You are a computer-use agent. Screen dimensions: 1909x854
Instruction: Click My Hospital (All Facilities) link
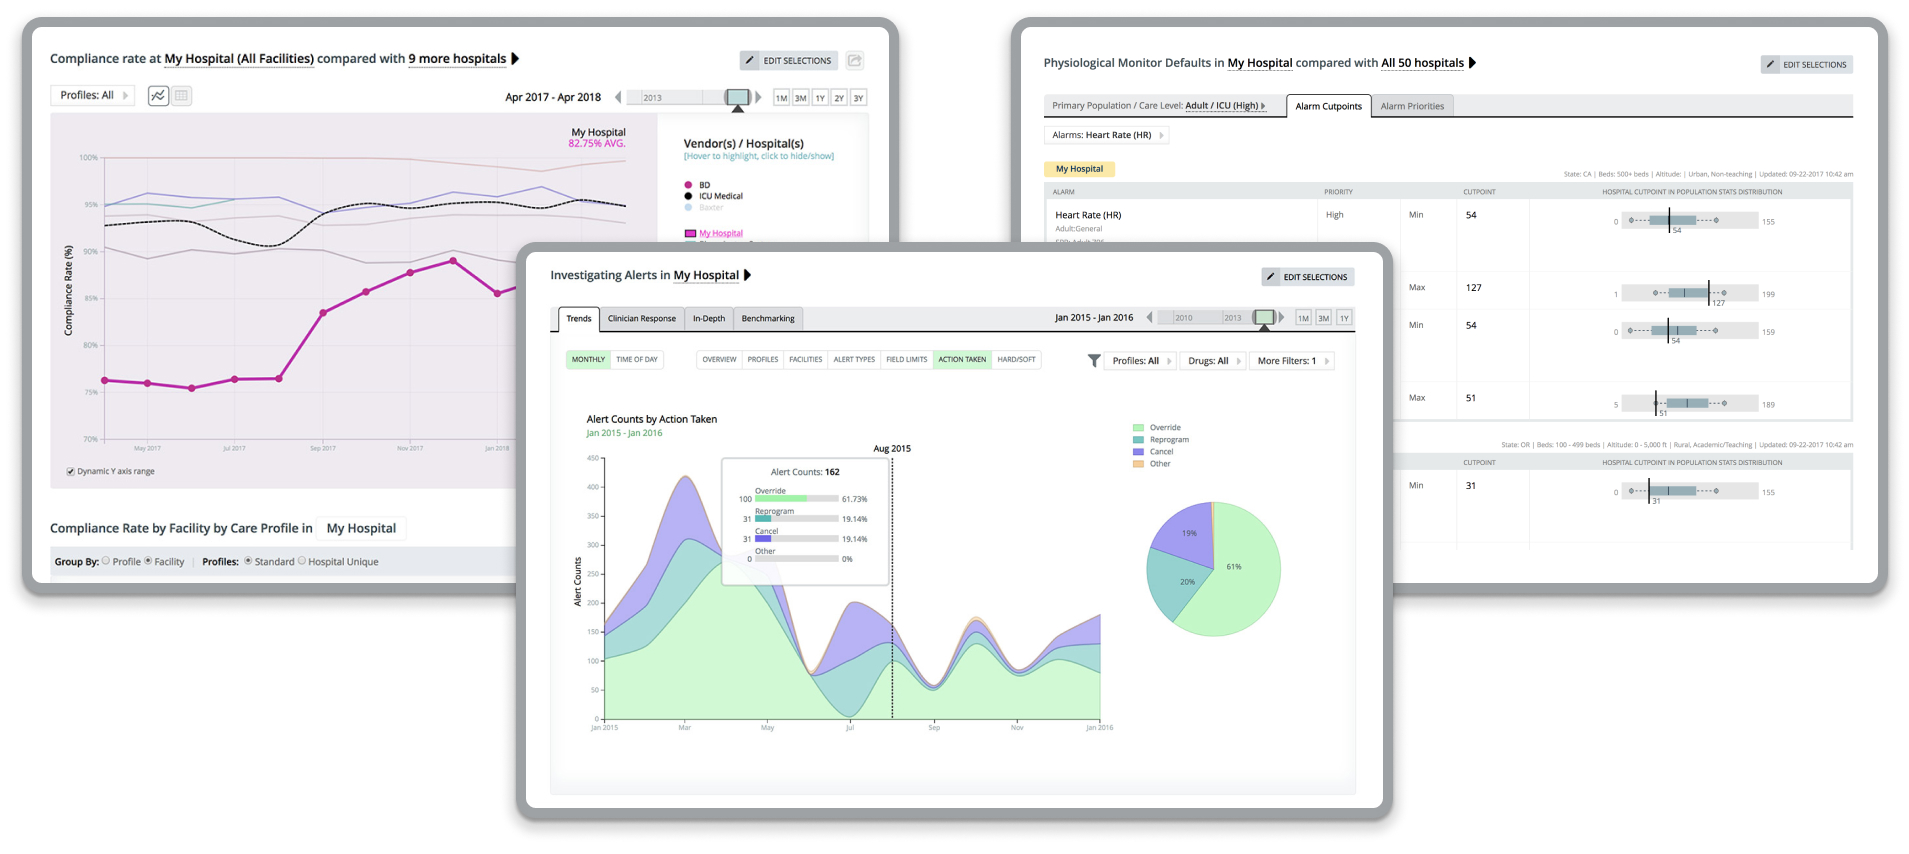(x=239, y=59)
